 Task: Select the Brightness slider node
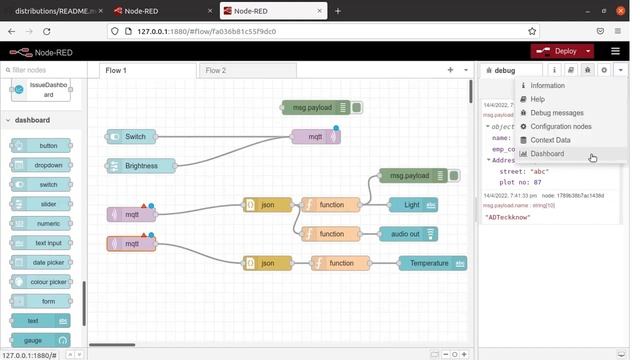141,166
